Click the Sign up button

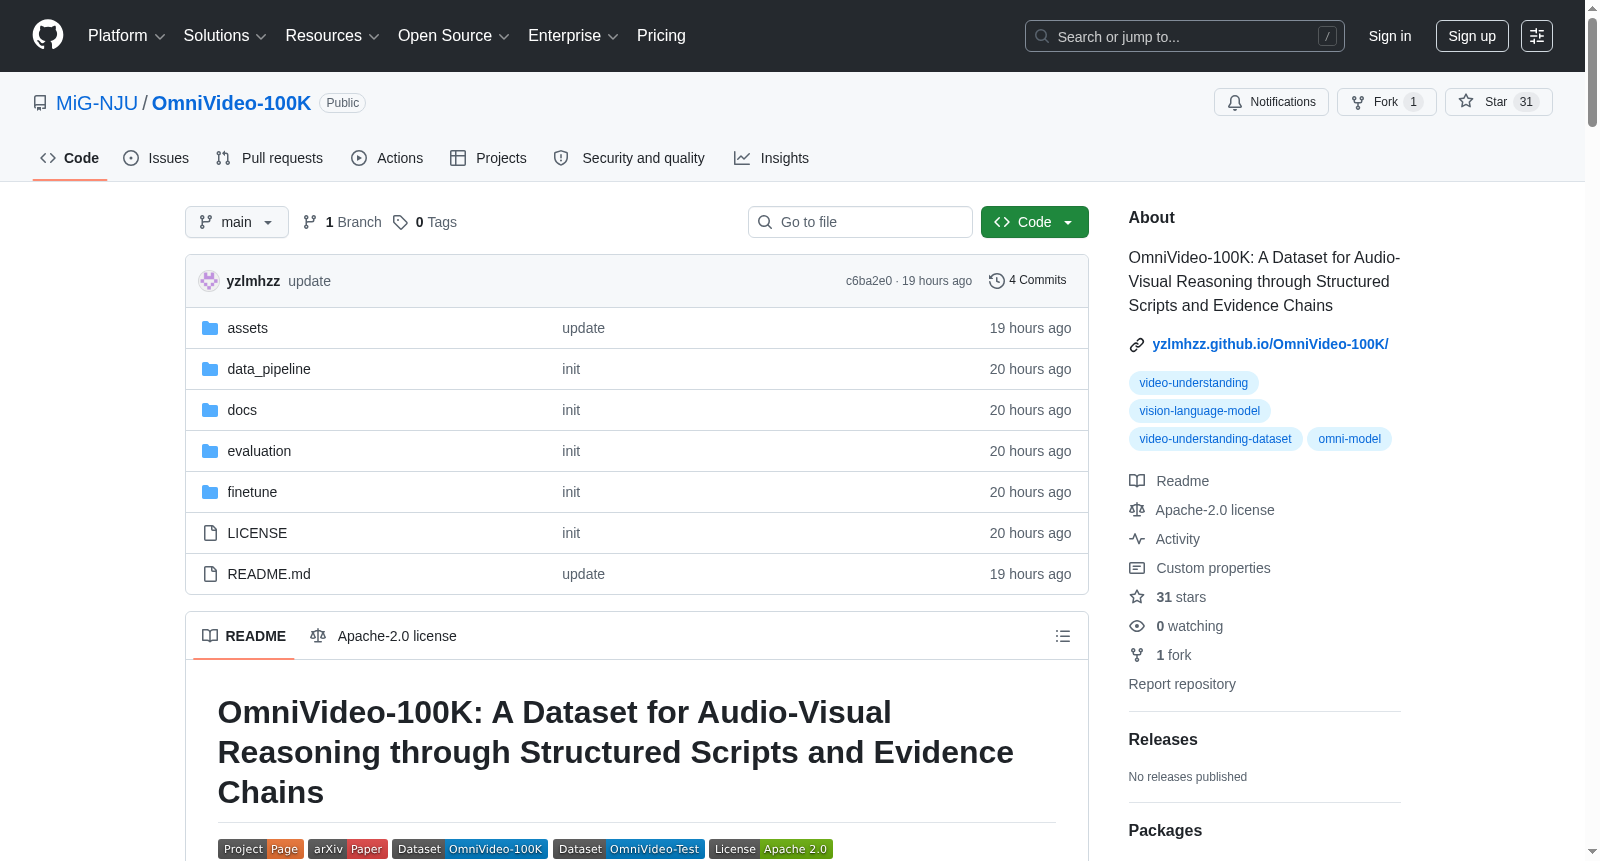coord(1472,36)
